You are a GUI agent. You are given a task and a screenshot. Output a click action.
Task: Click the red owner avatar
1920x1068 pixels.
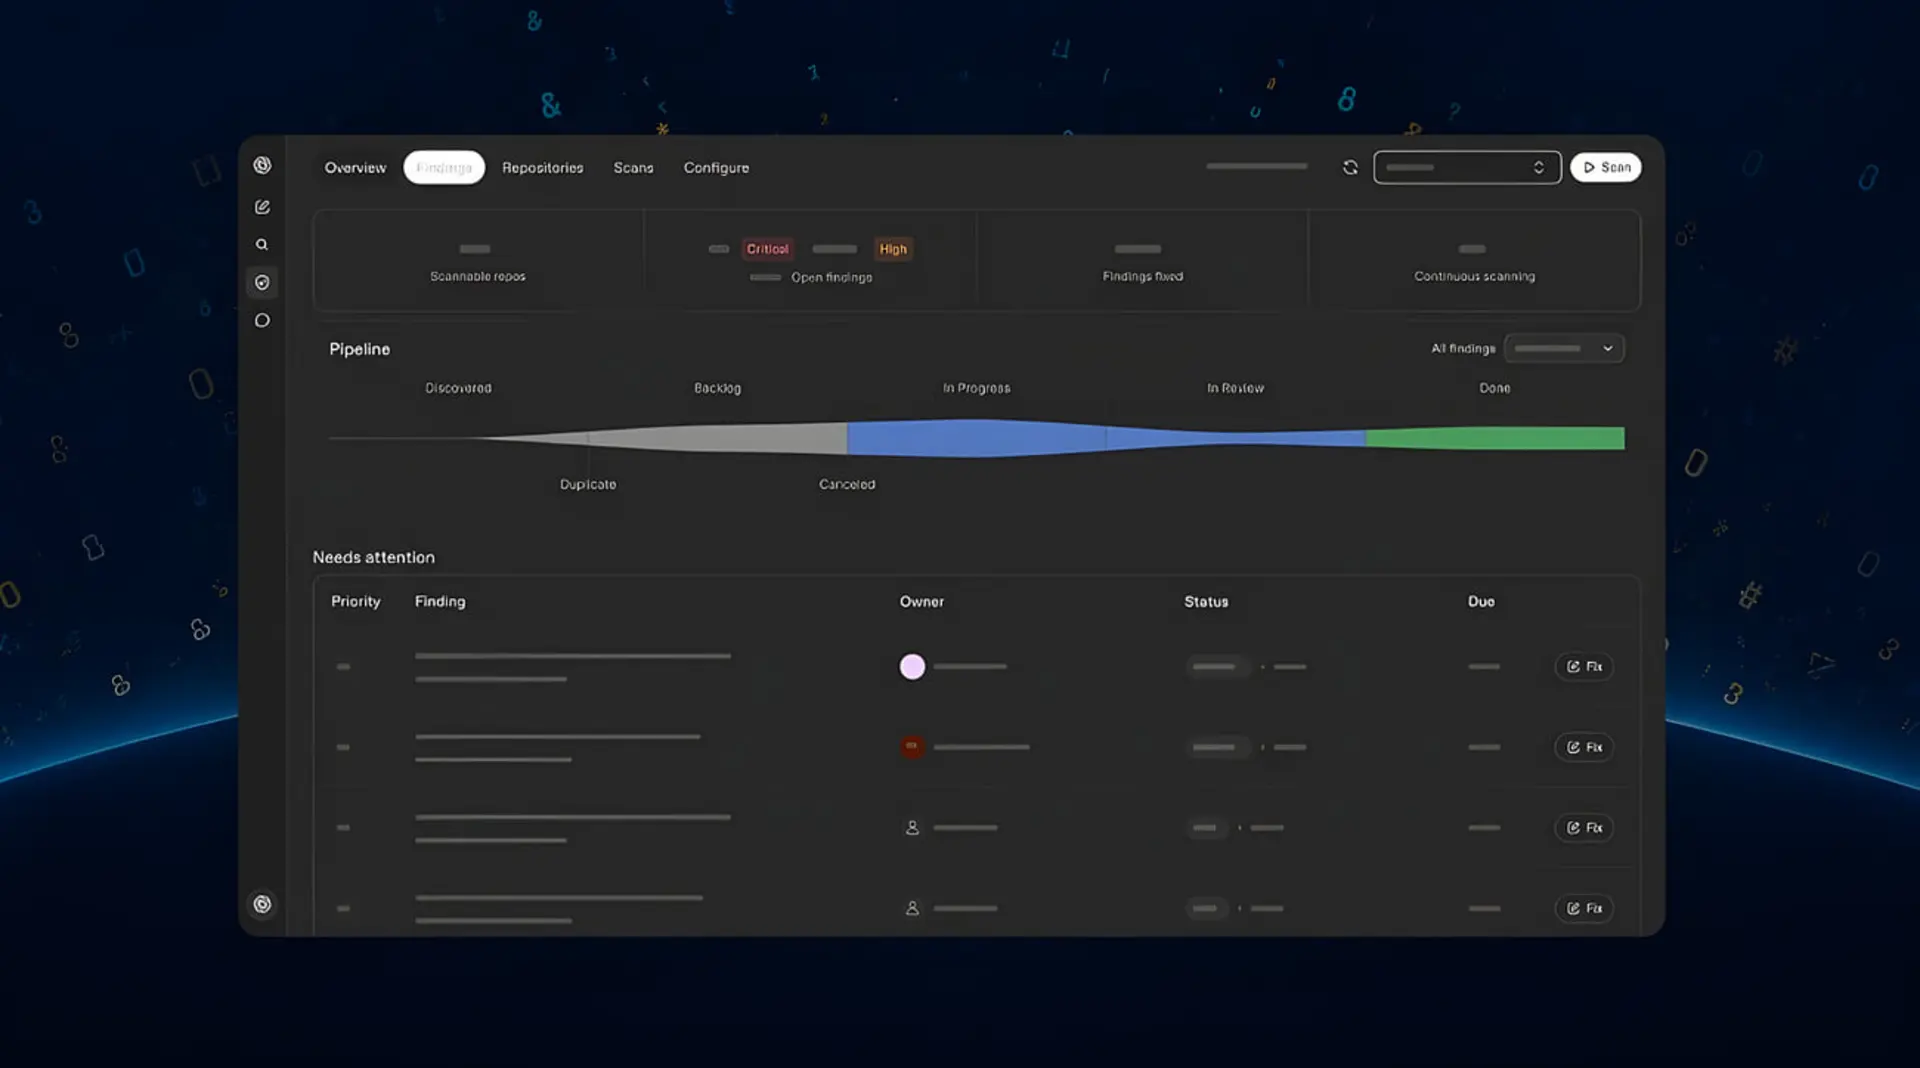[x=912, y=747]
